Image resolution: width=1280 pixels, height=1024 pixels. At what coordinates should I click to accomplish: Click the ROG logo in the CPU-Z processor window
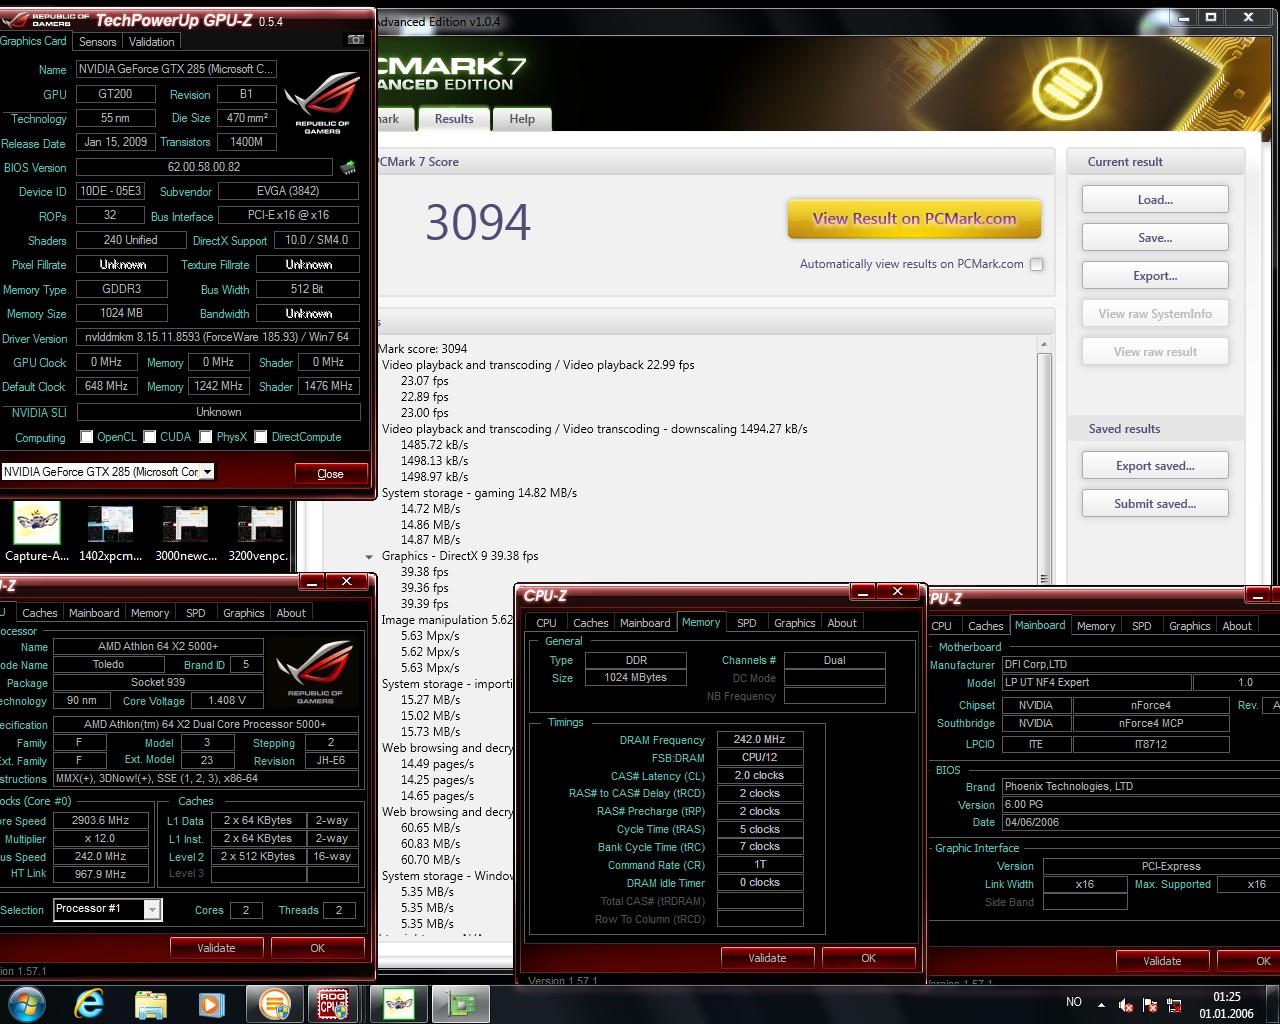[315, 670]
